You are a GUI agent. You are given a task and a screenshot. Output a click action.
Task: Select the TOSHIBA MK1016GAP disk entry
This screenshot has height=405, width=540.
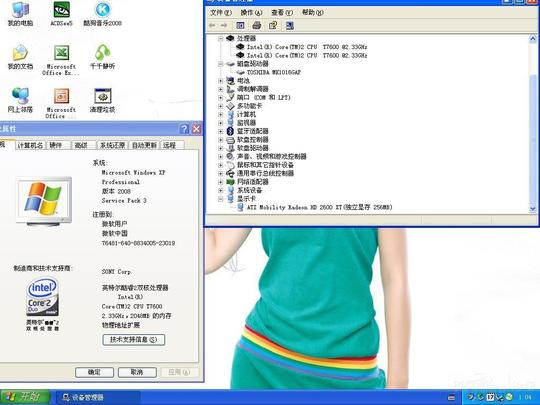273,72
